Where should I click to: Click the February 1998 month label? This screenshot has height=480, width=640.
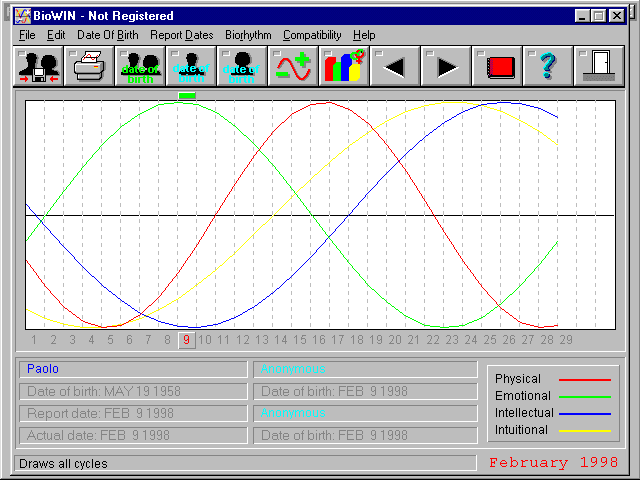[x=555, y=463]
